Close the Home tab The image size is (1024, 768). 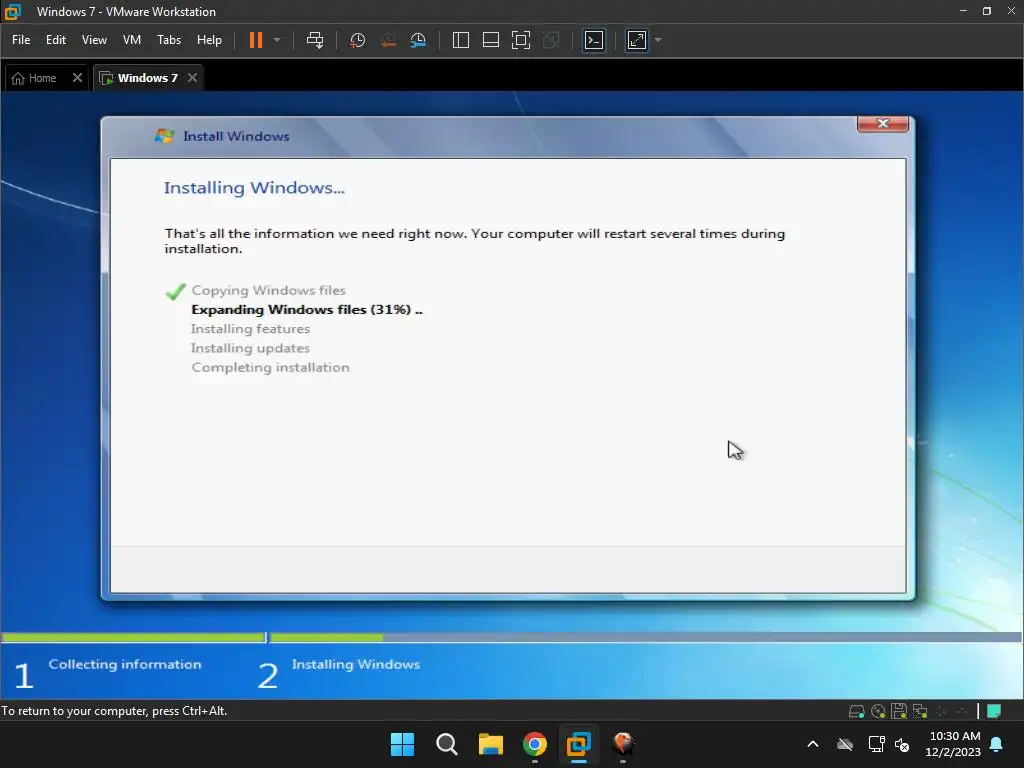[77, 78]
